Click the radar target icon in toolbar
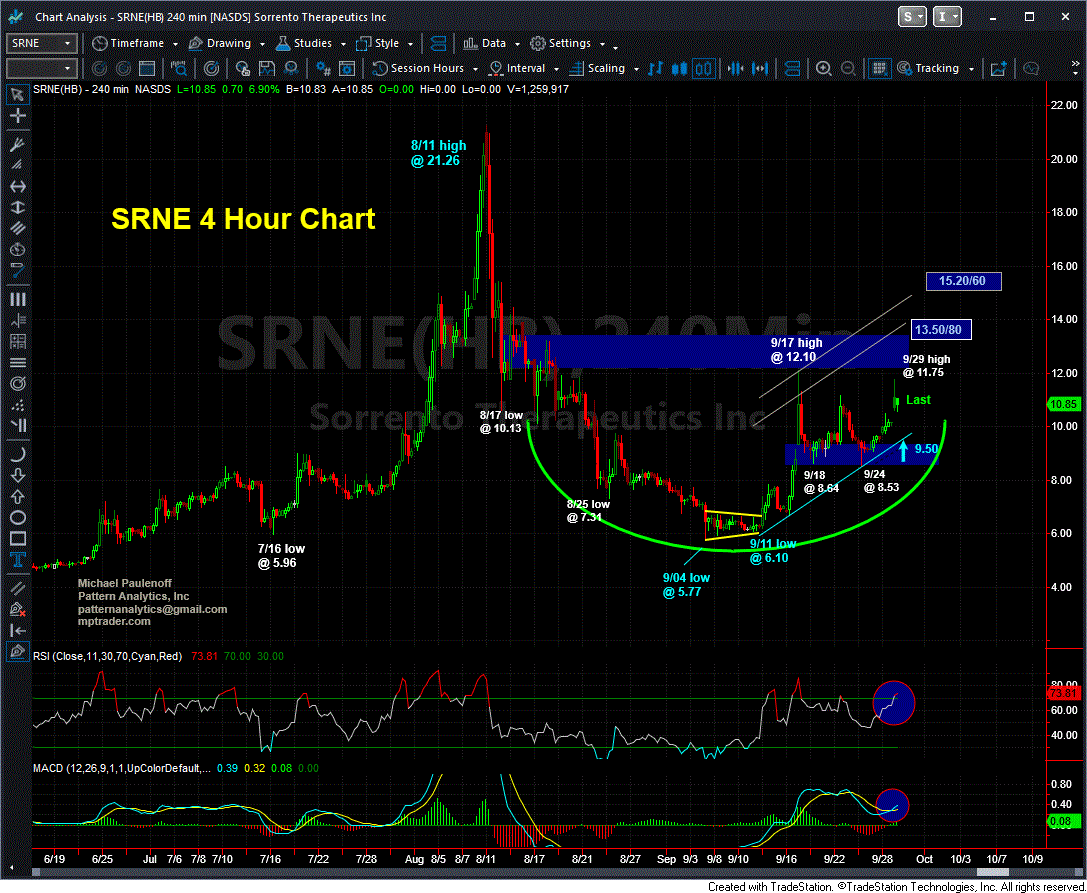The width and height of the screenshot is (1087, 893). pos(213,69)
